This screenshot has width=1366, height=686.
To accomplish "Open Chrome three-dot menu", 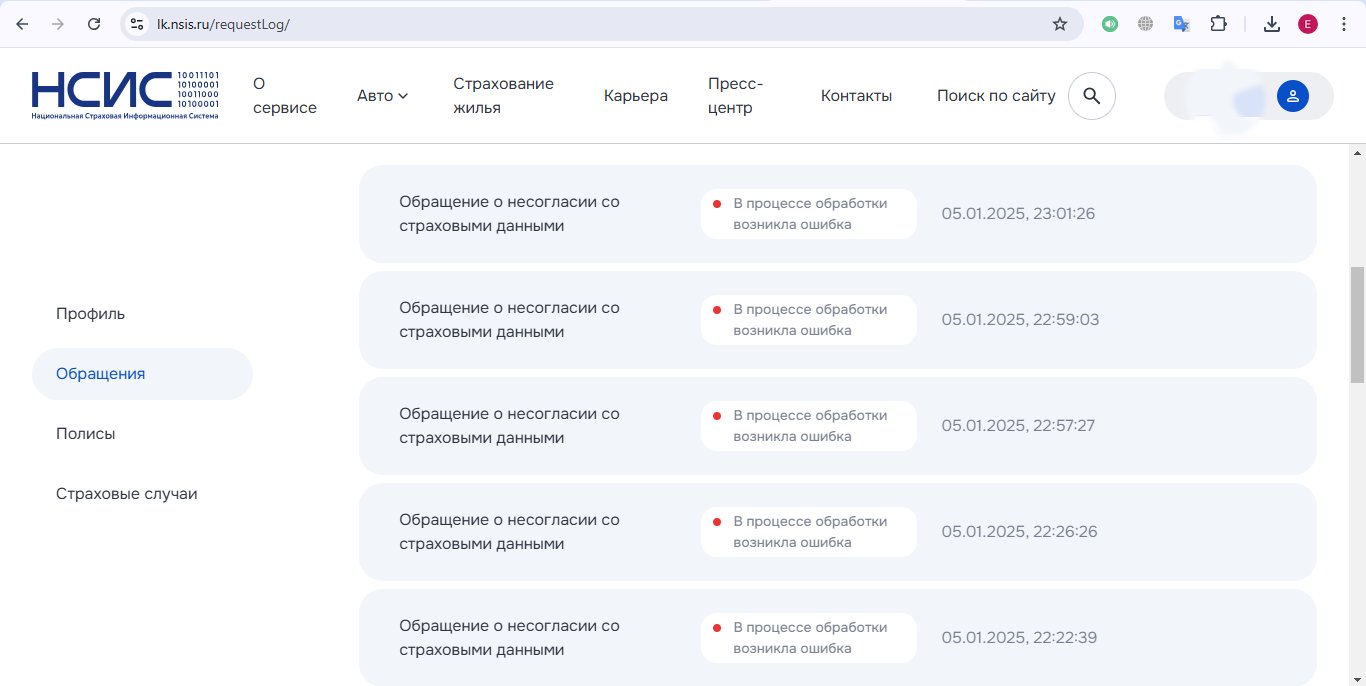I will (1344, 24).
